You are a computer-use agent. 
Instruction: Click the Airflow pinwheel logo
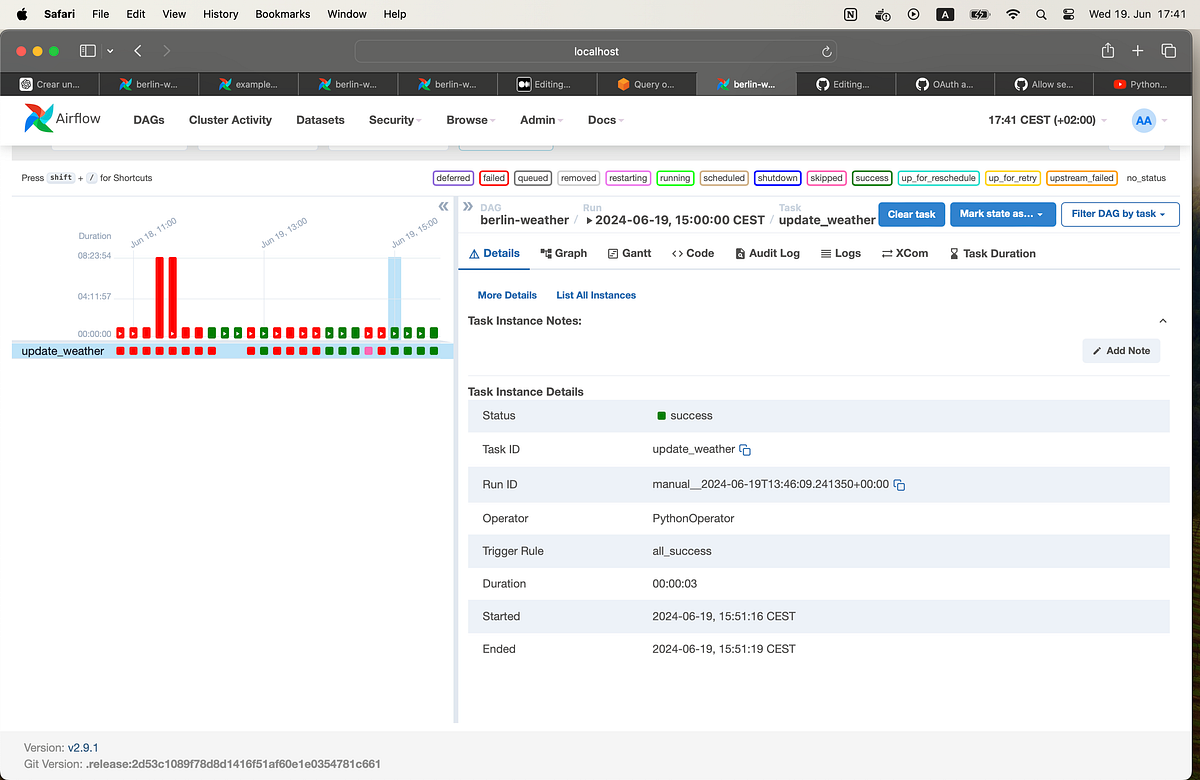click(x=38, y=118)
